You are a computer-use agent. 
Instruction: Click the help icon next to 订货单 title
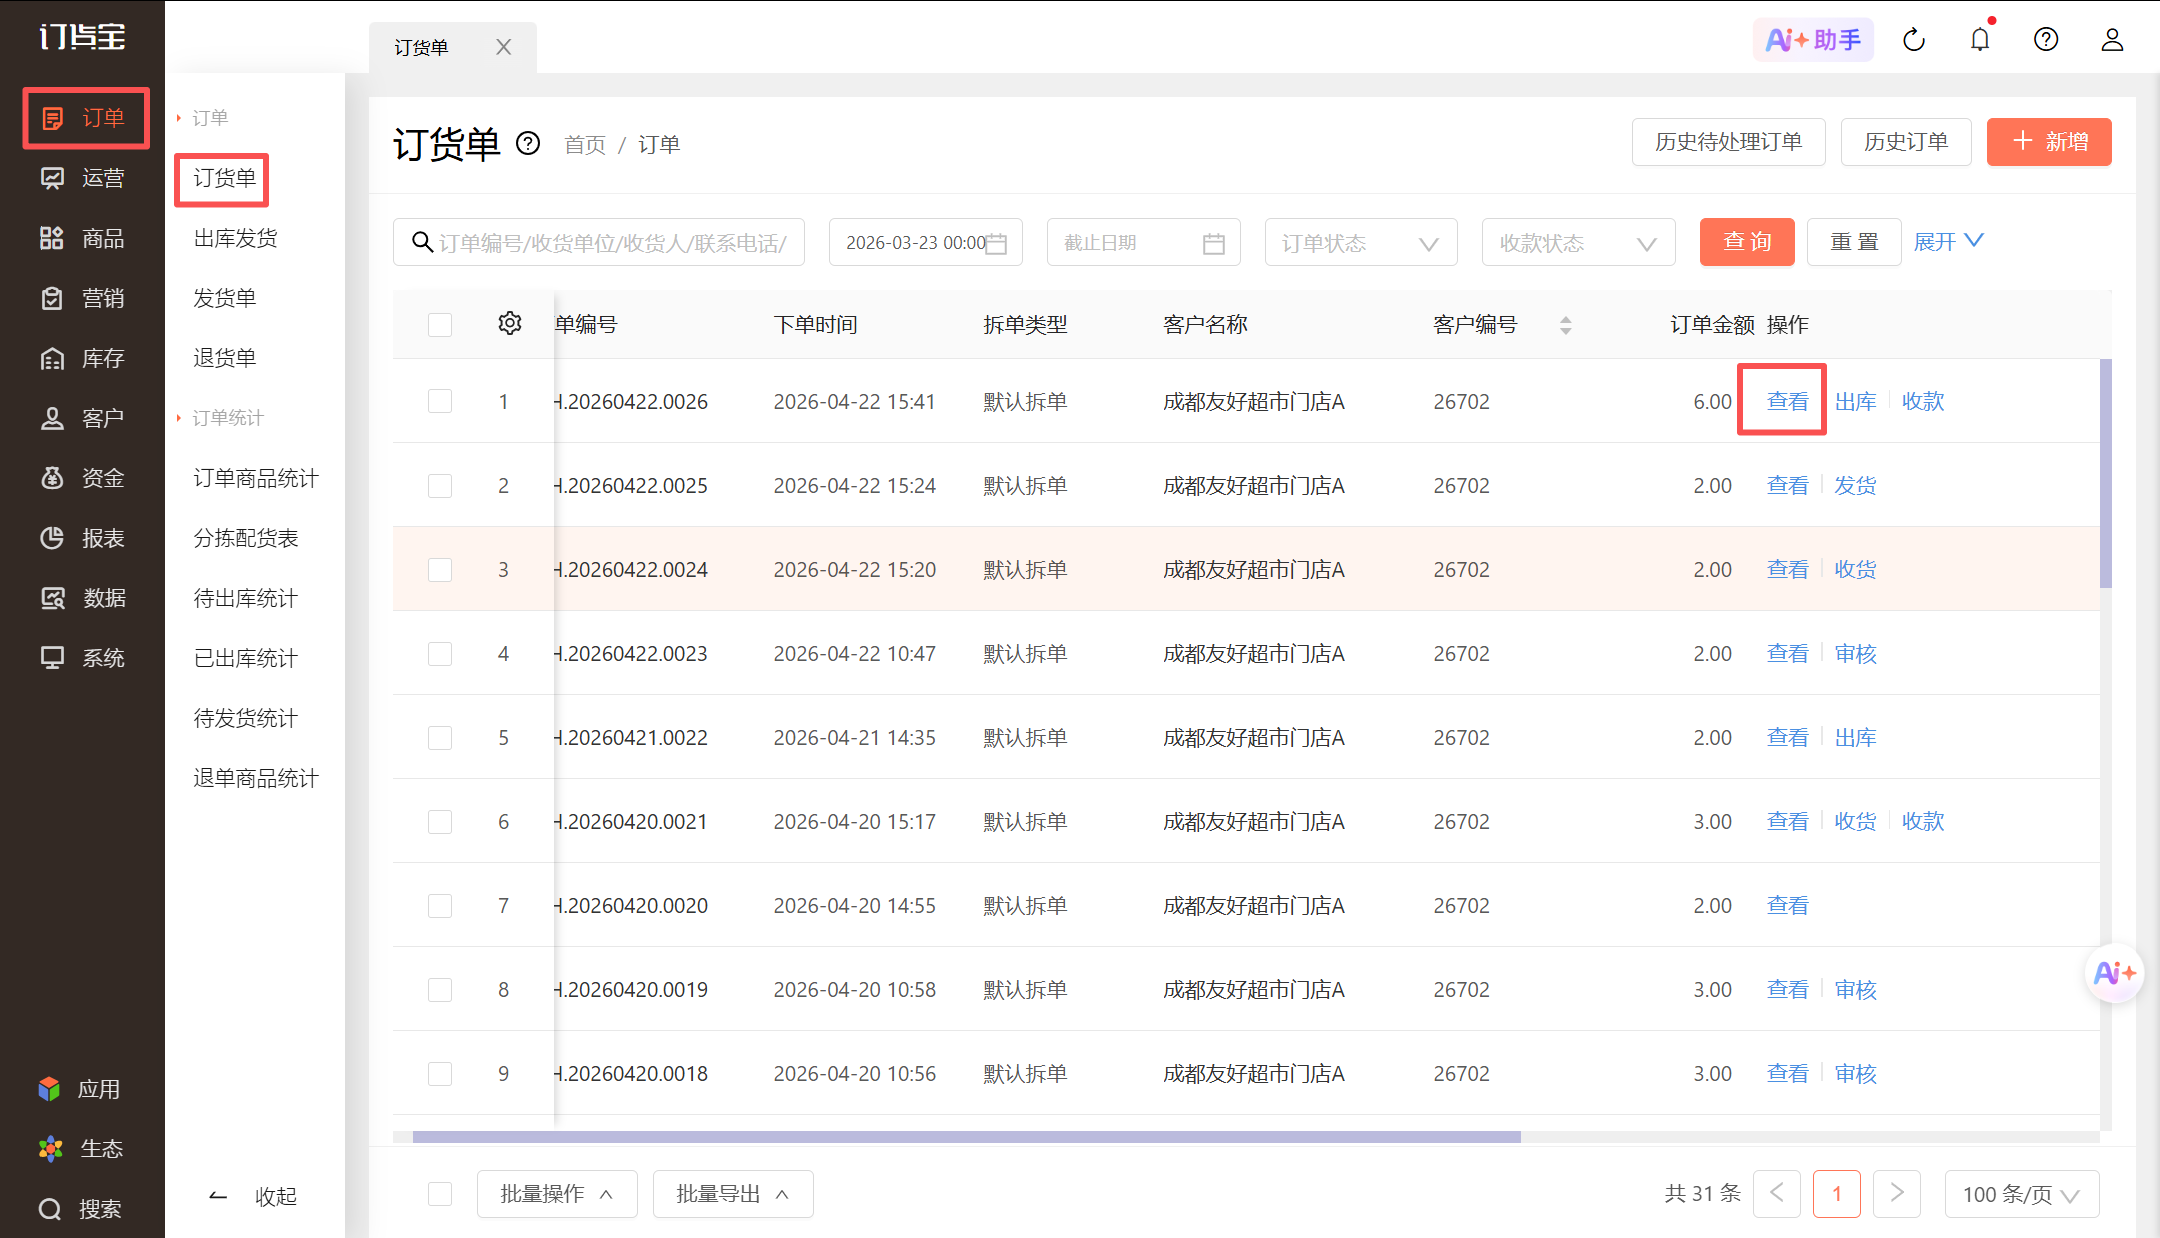click(528, 144)
